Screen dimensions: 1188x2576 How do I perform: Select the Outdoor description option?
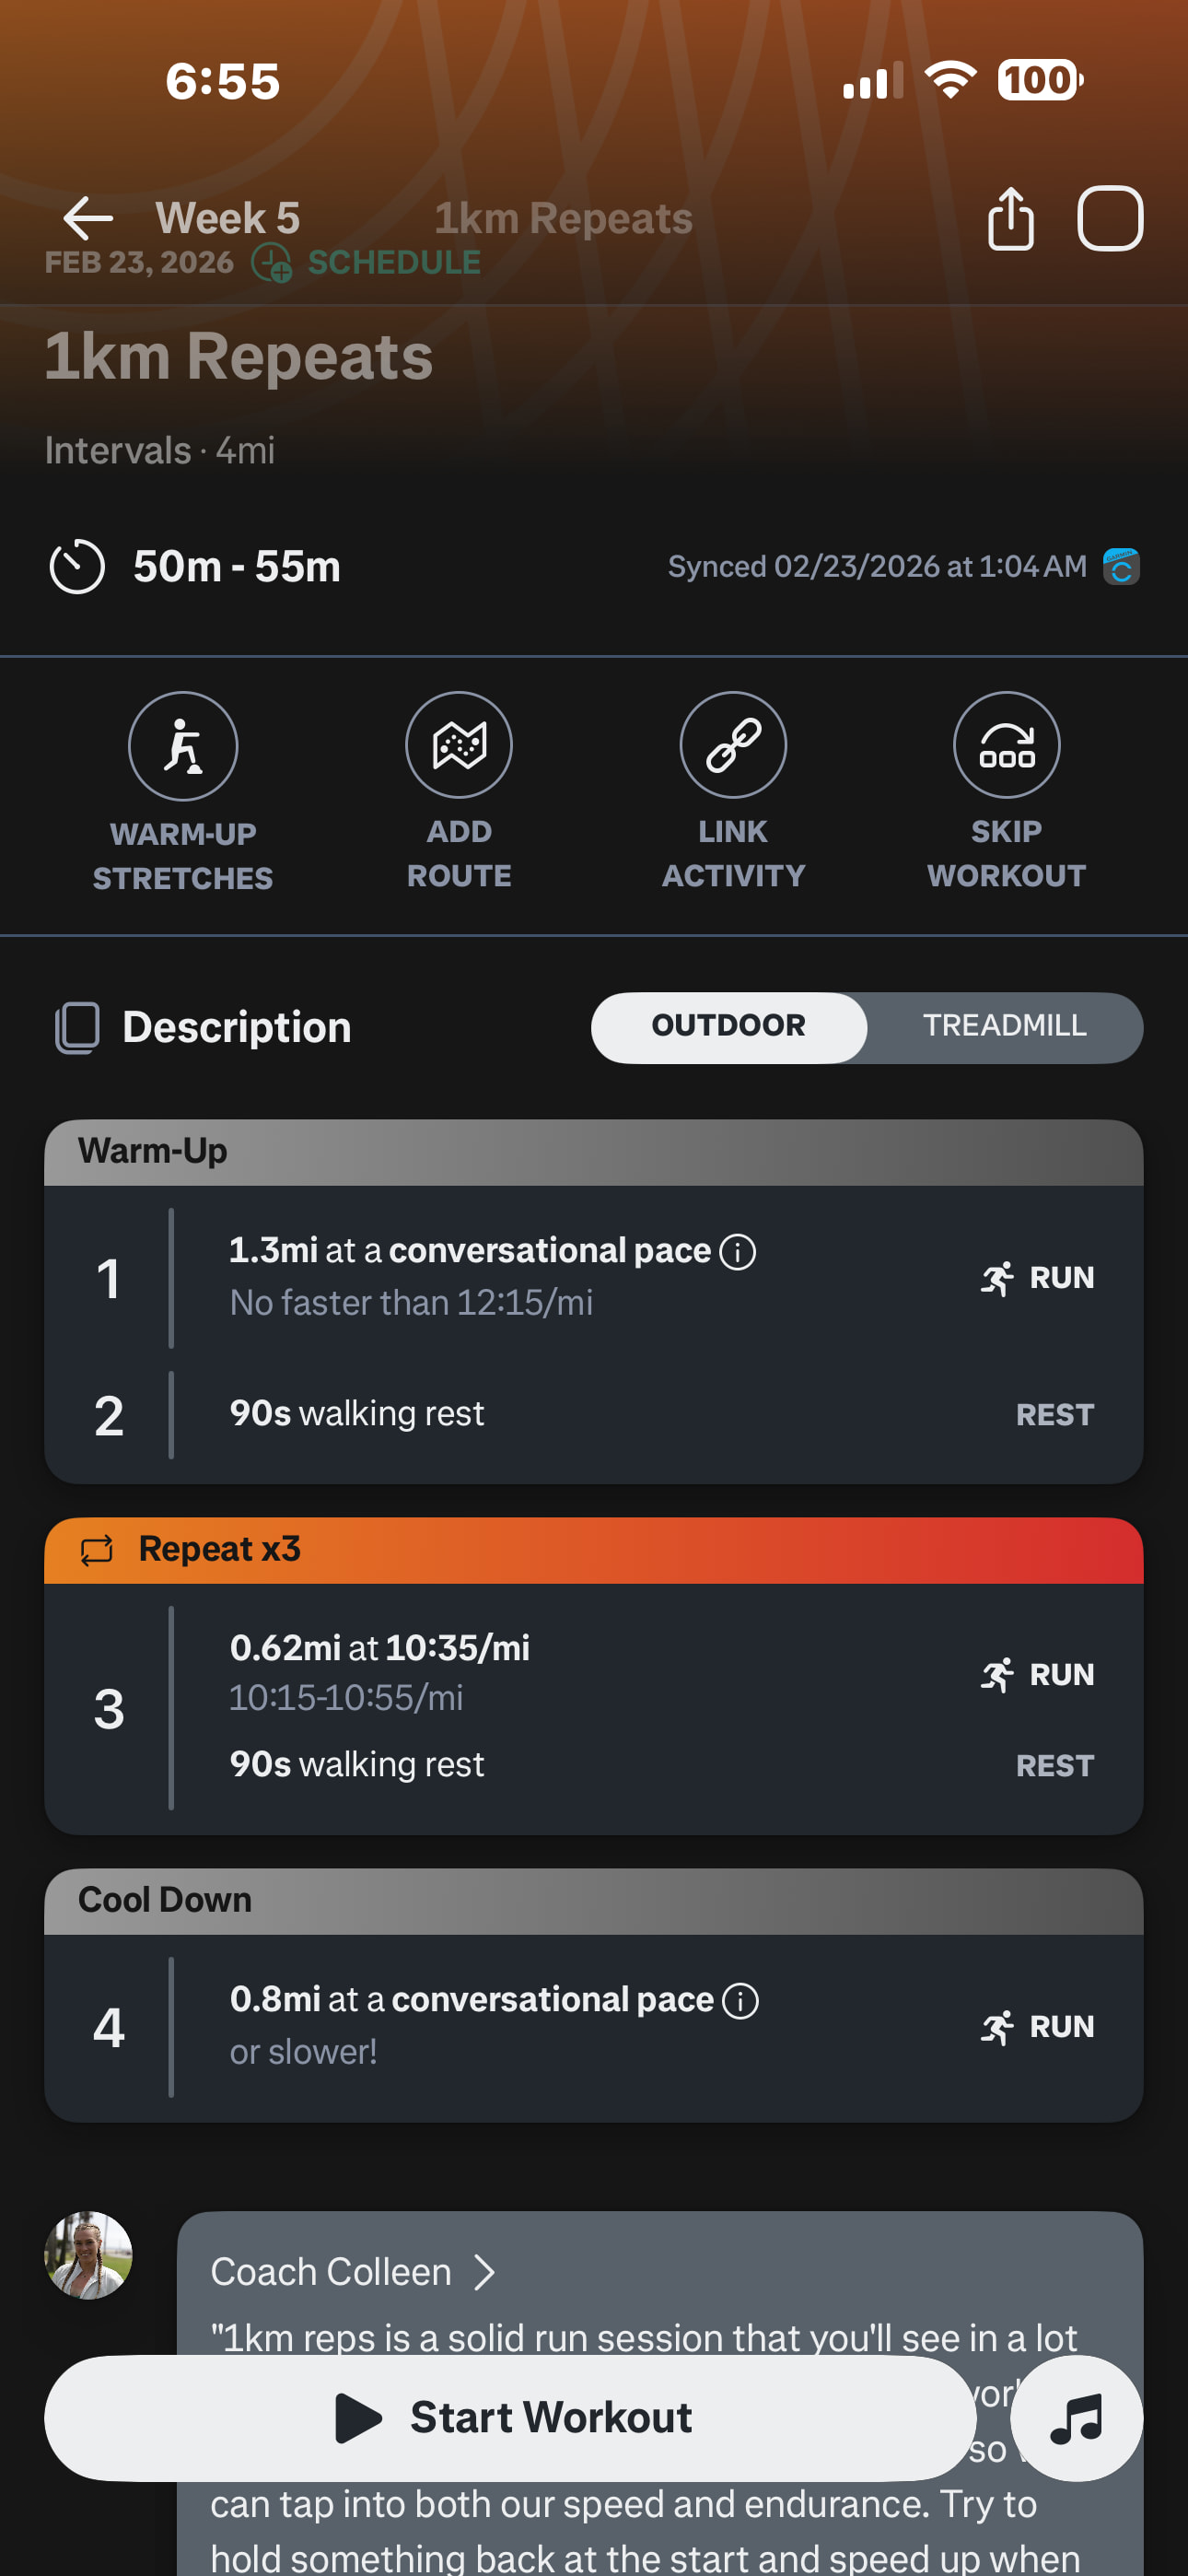tap(728, 1027)
